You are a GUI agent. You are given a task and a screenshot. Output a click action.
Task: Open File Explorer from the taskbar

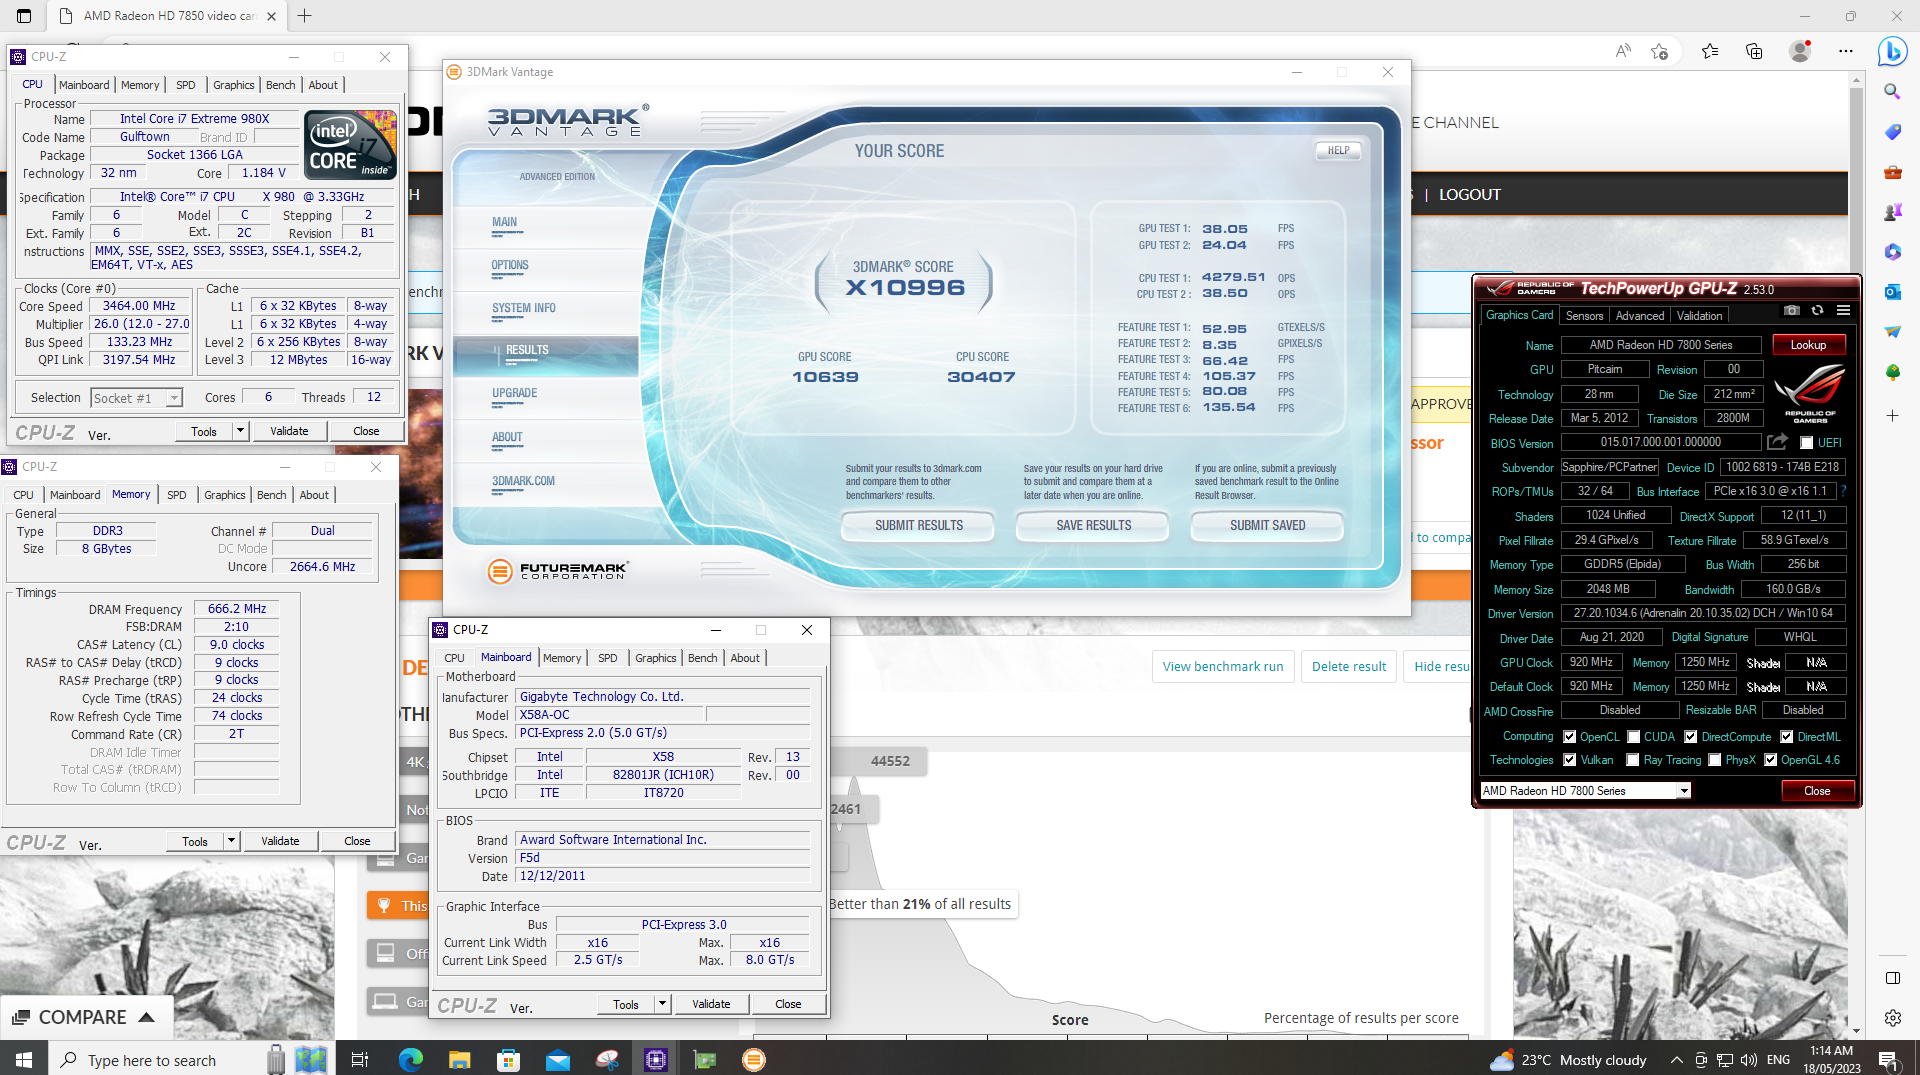tap(459, 1060)
